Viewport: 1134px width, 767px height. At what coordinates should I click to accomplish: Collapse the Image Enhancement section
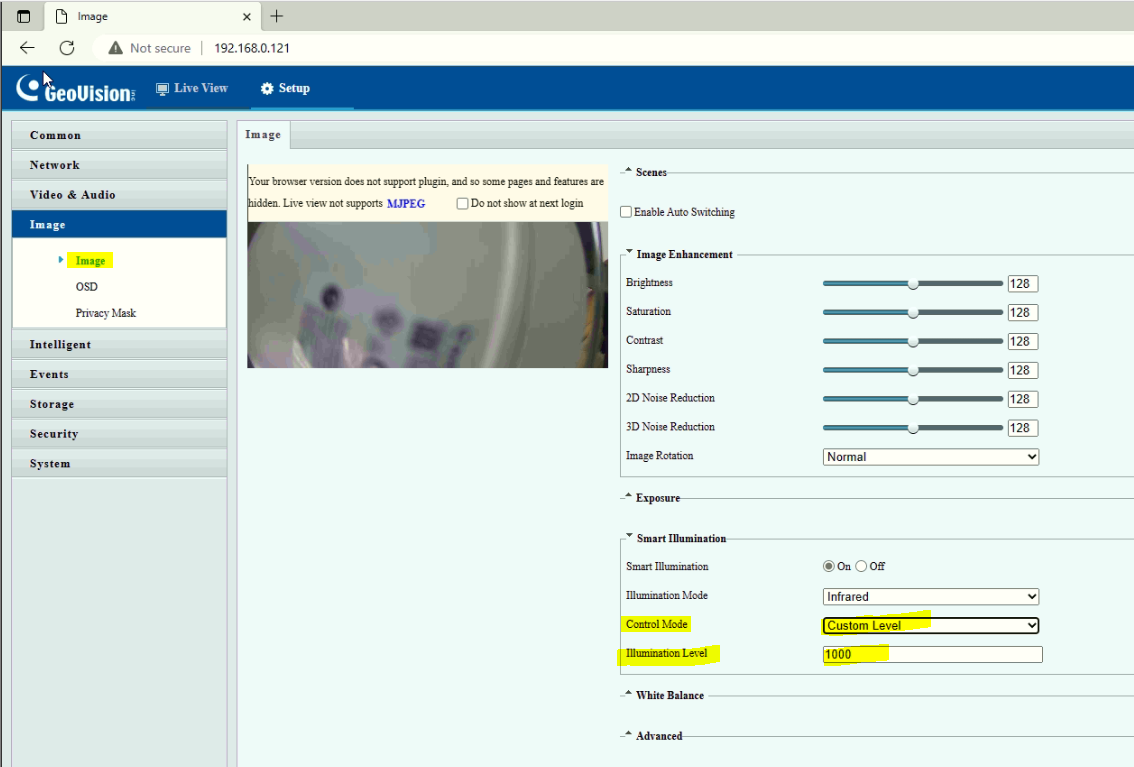(x=629, y=253)
